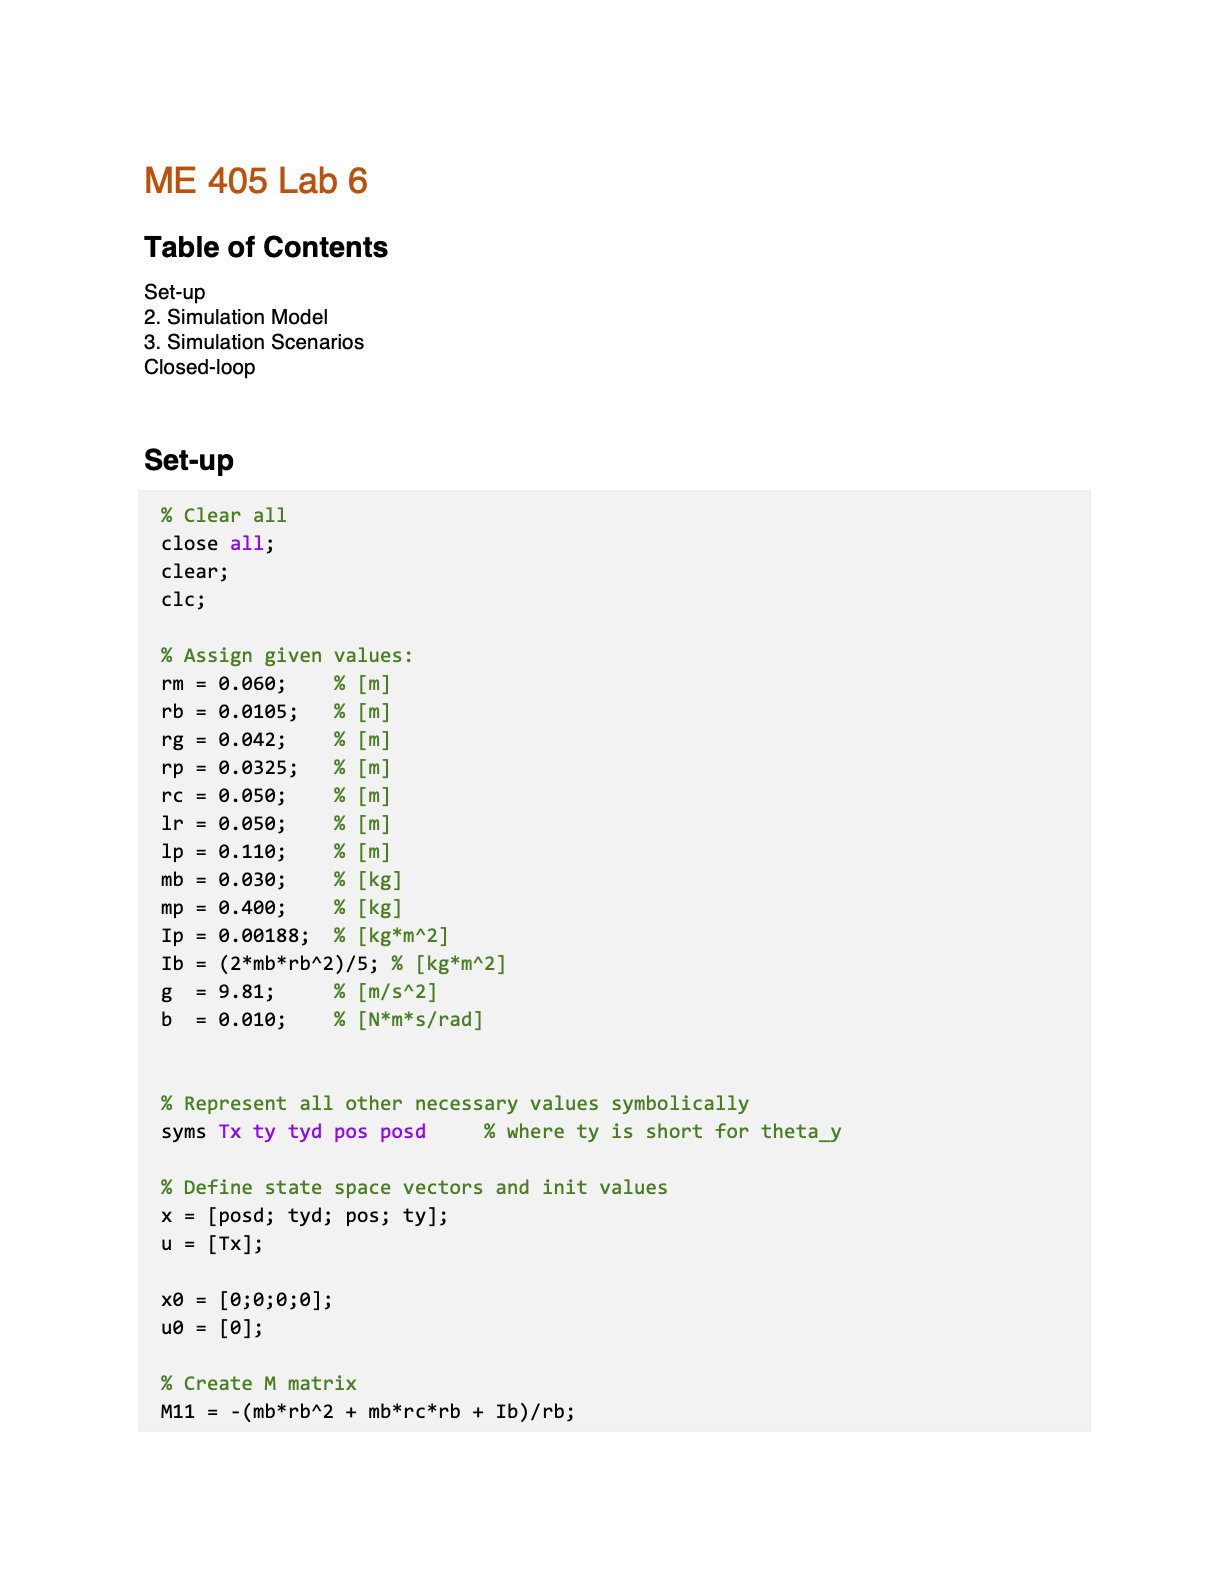Click the 'M11 = -(mb*rb^2 ...' code line
The height and width of the screenshot is (1584, 1224).
tap(368, 1411)
